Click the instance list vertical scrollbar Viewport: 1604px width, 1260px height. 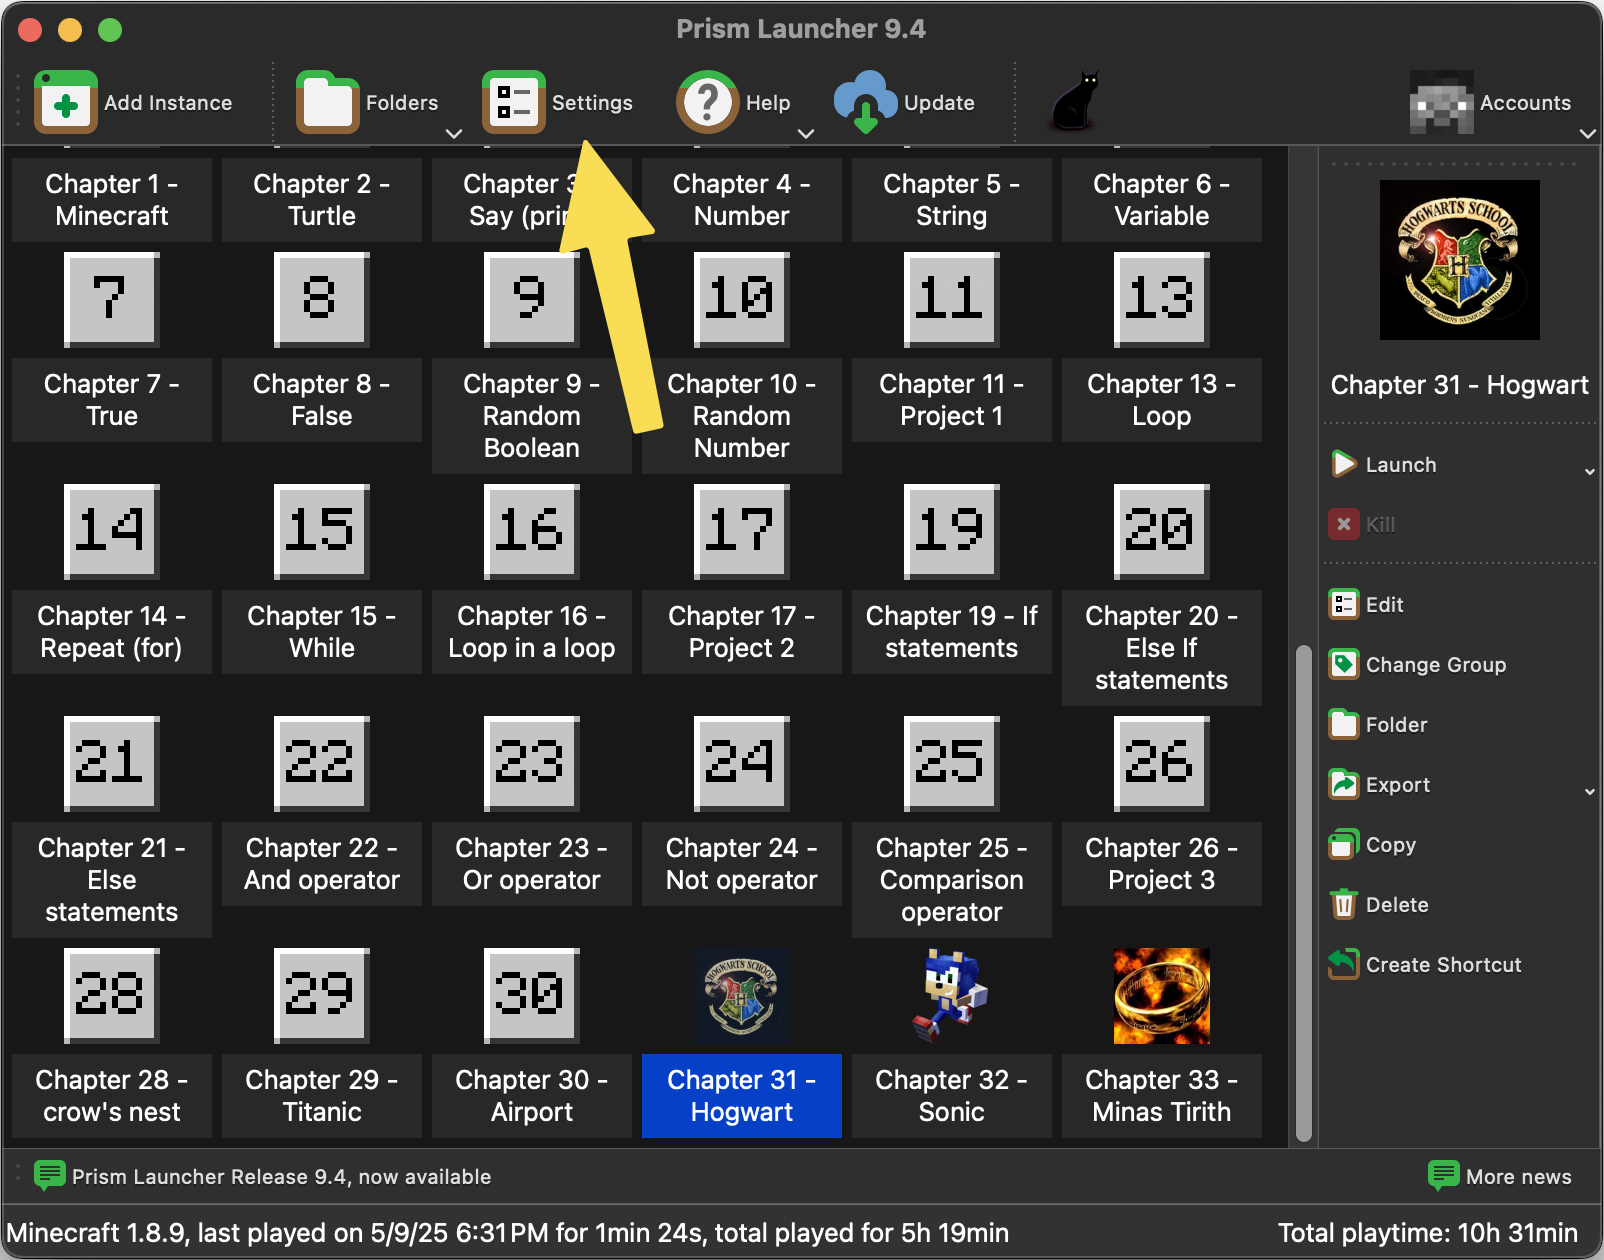coord(1303,890)
